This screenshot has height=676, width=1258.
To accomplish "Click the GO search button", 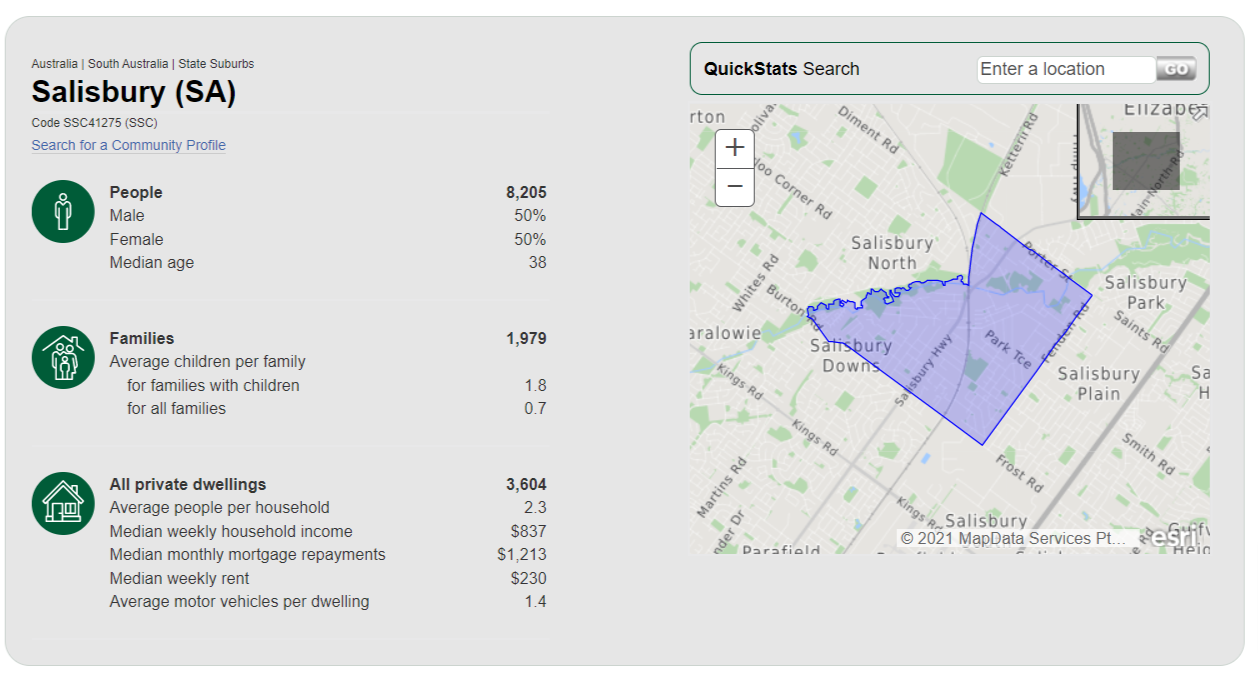I will tap(1176, 69).
